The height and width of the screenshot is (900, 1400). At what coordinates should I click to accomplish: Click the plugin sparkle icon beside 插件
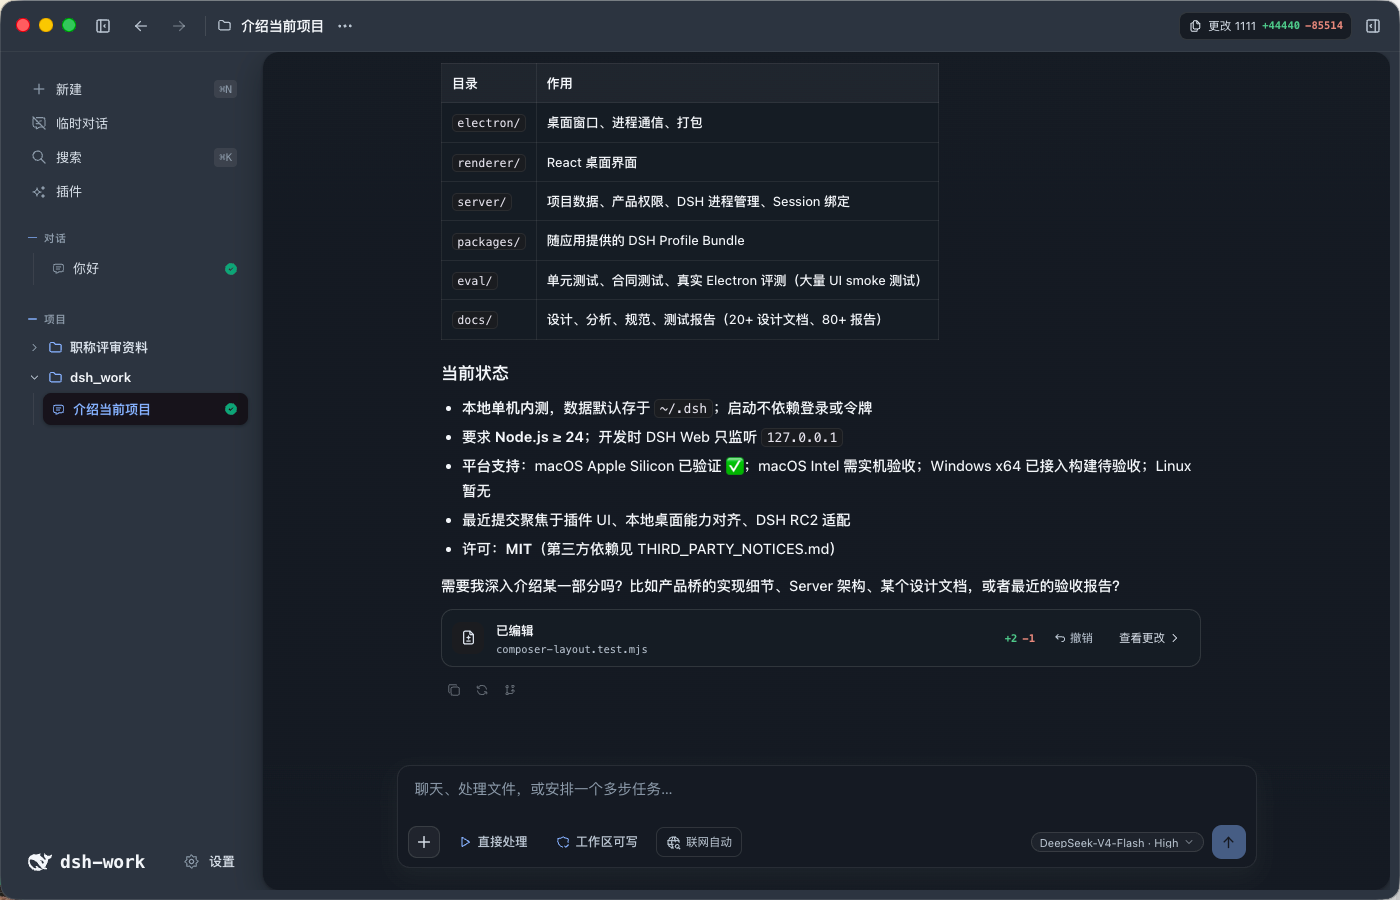pos(39,191)
